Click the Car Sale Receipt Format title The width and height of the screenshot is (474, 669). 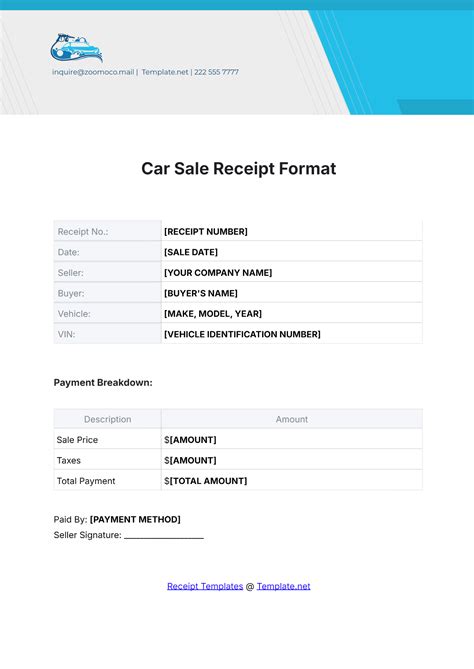[238, 169]
